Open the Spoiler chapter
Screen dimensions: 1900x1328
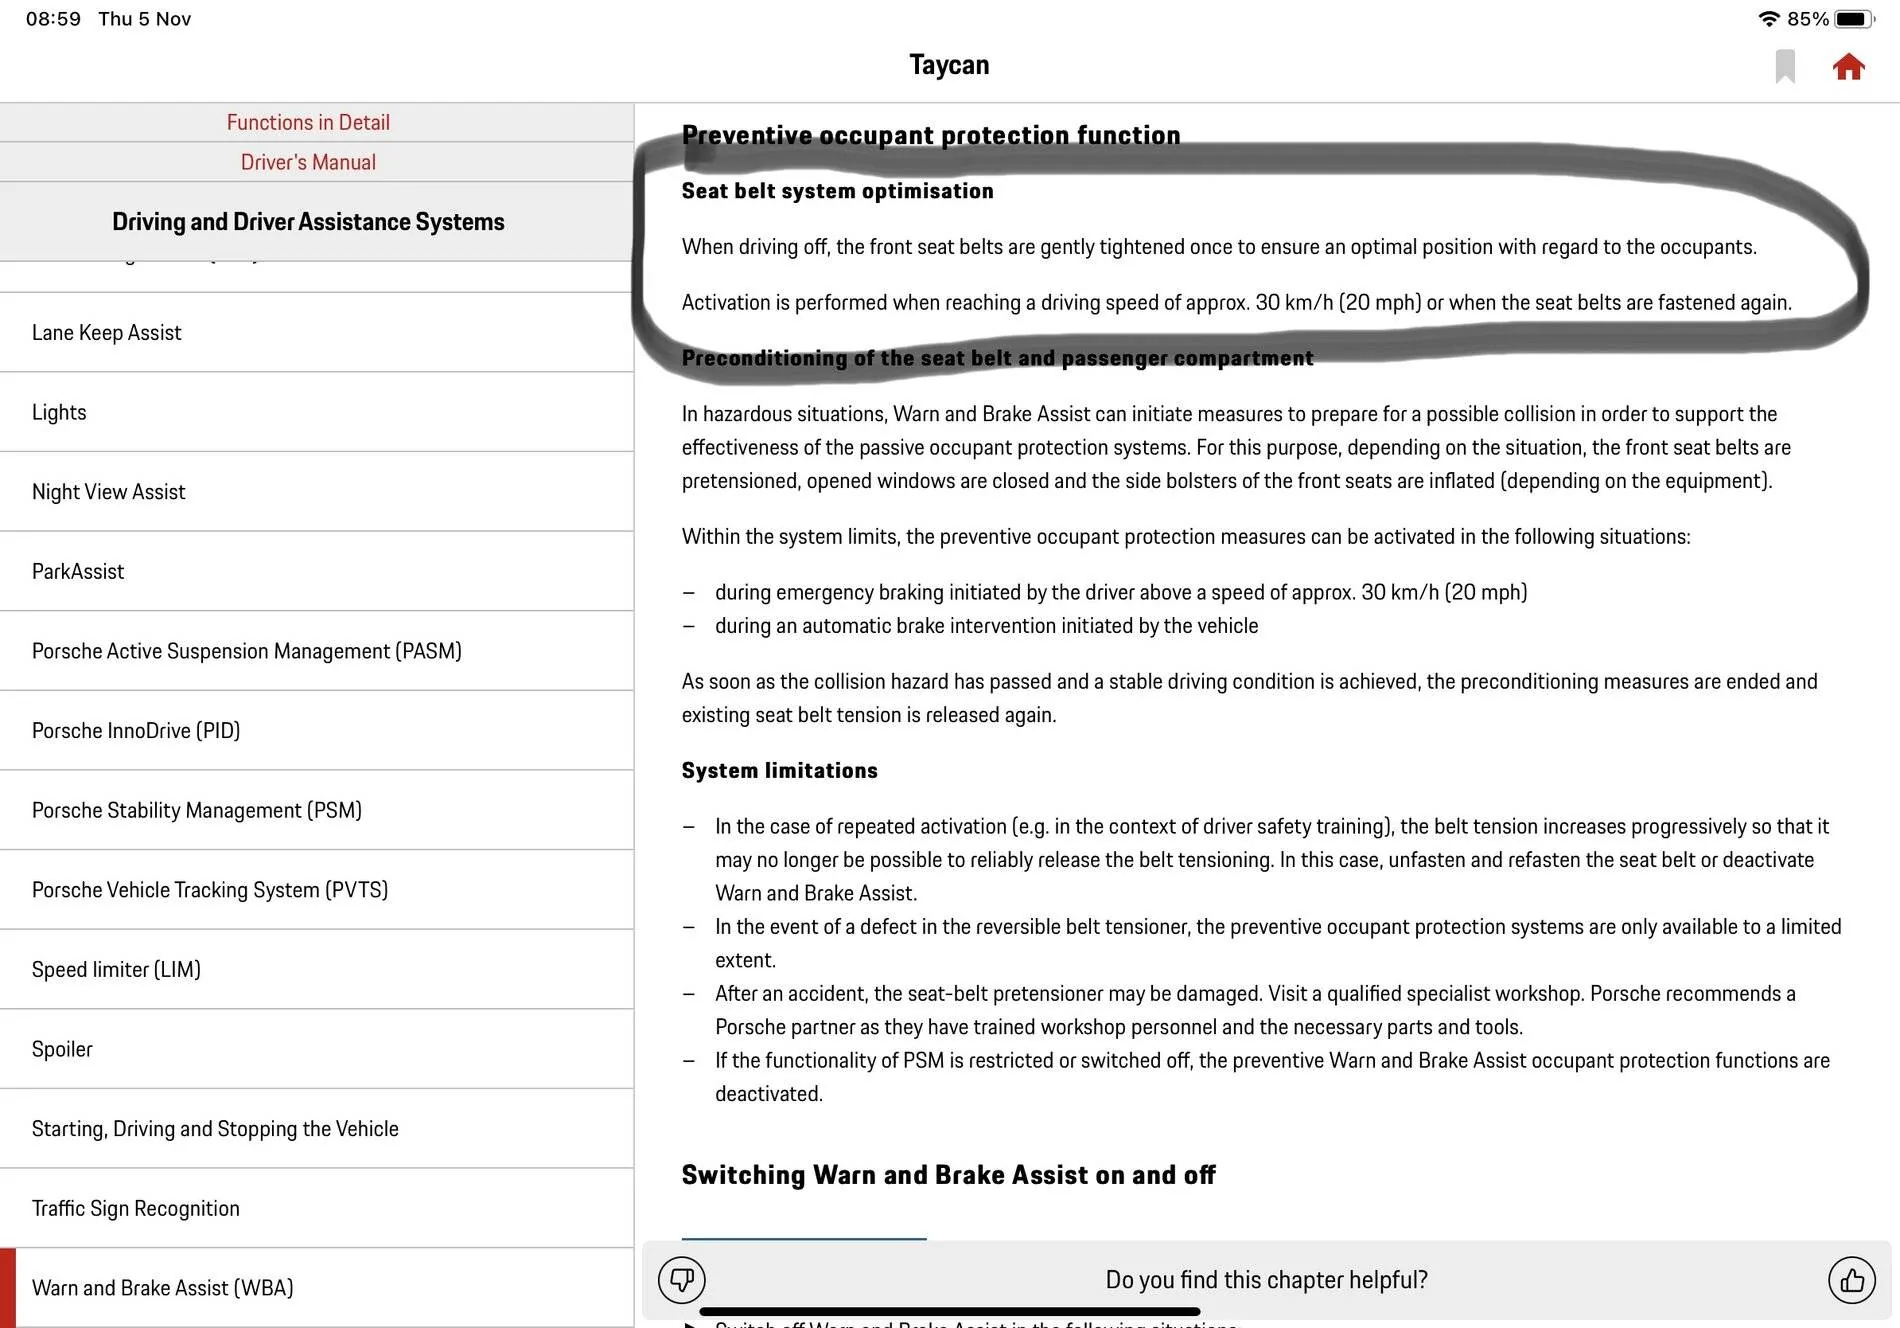(x=317, y=1049)
